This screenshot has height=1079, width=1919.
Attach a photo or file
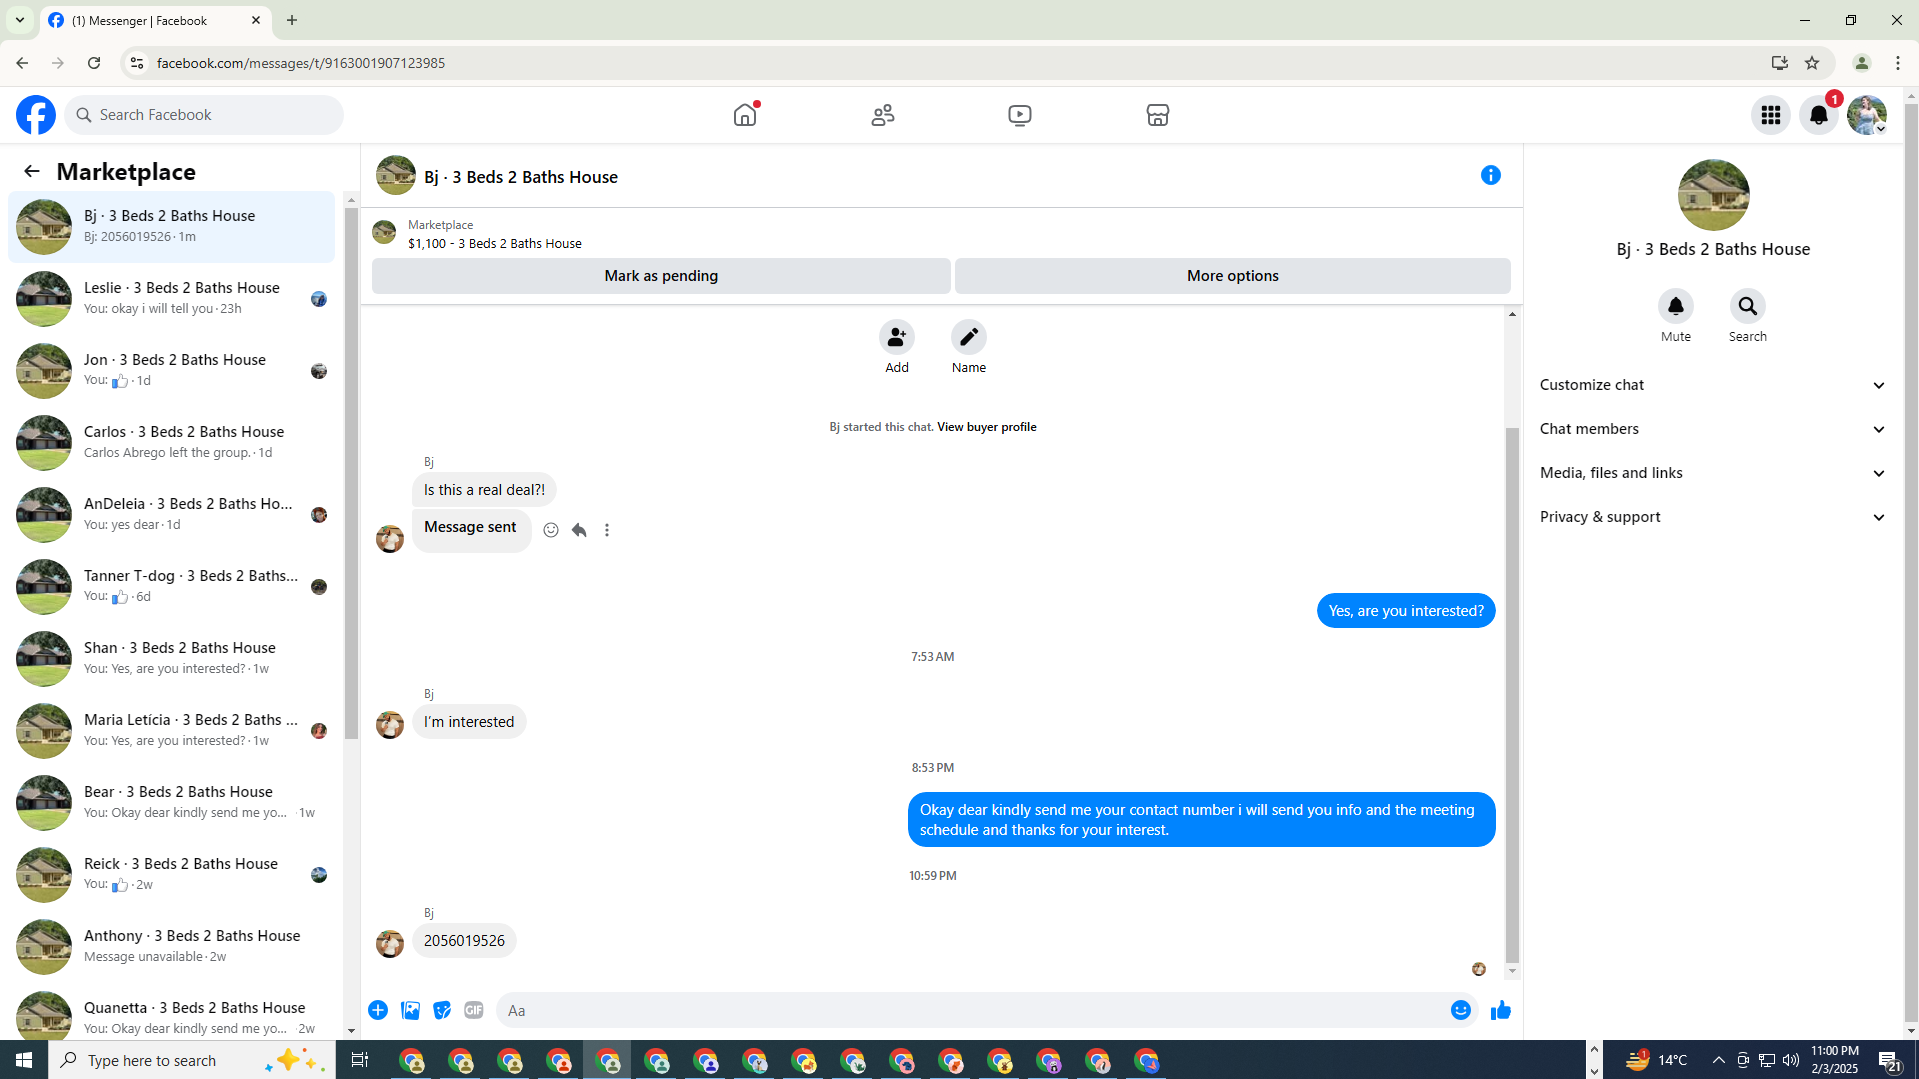[410, 1010]
